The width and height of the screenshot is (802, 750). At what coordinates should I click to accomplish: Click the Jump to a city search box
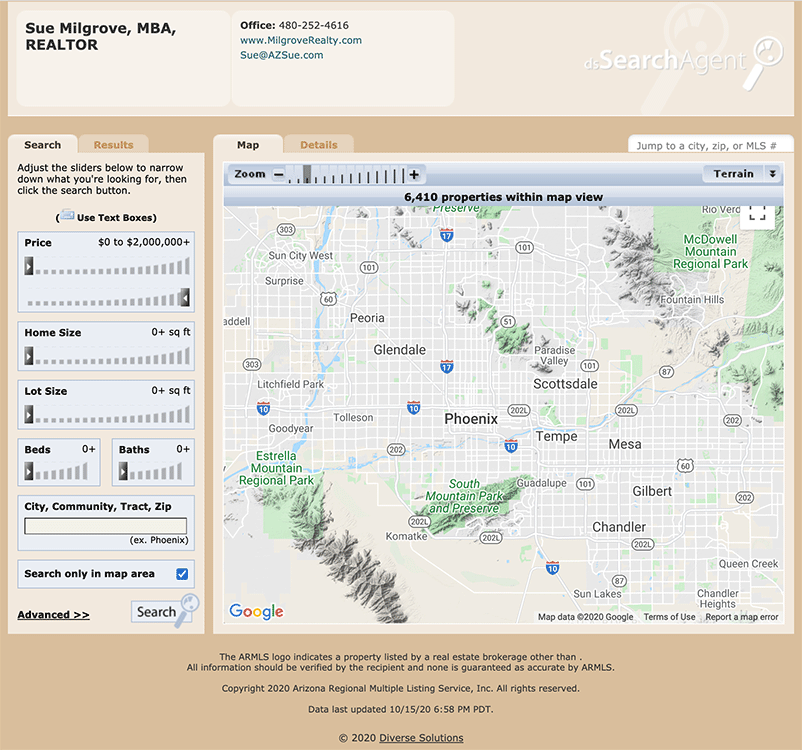pos(709,146)
